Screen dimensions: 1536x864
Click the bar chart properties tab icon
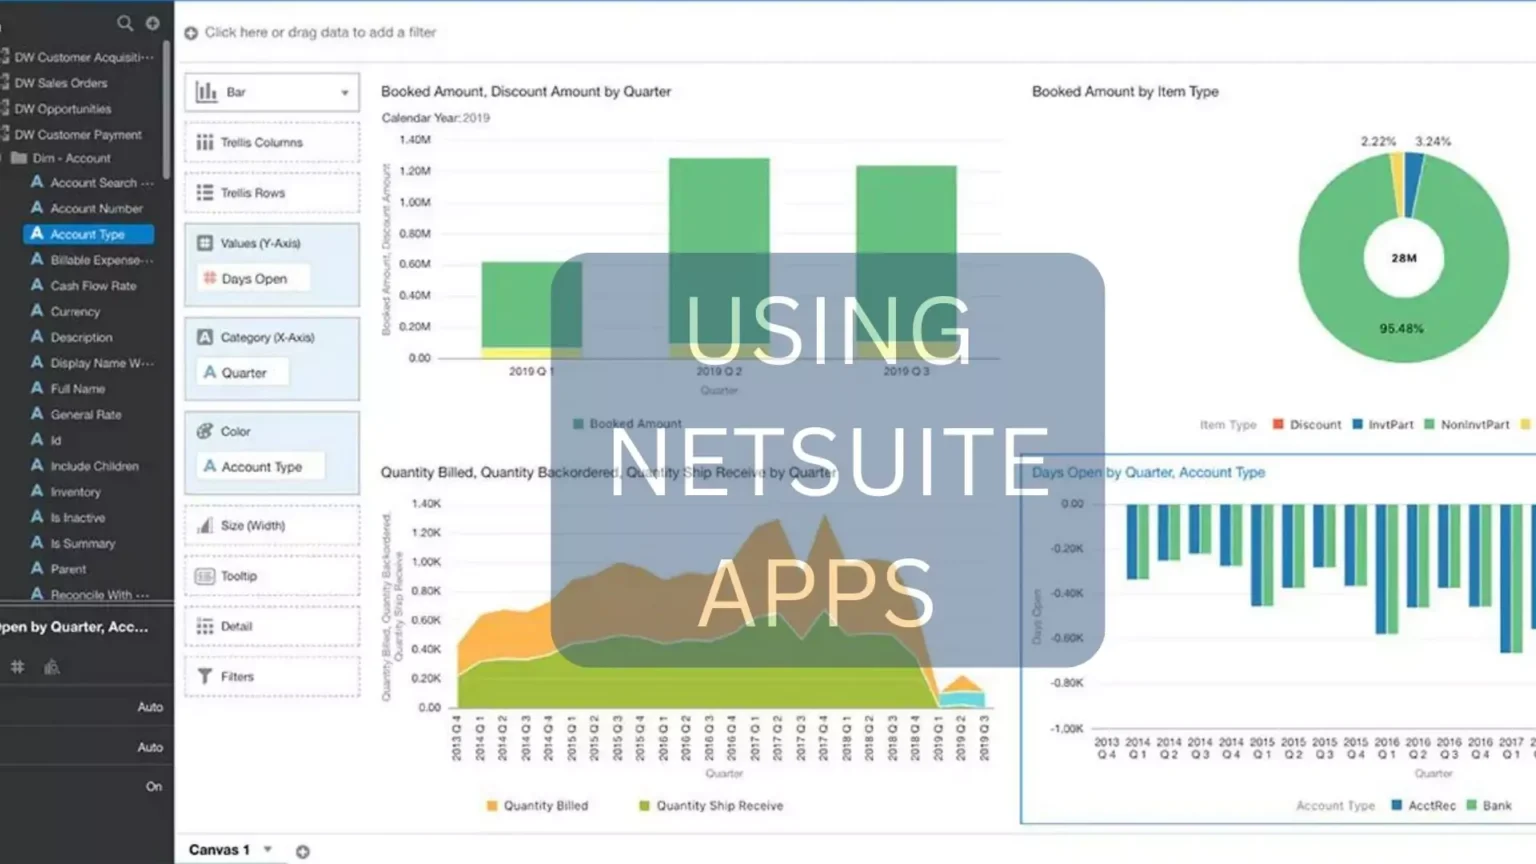point(52,667)
